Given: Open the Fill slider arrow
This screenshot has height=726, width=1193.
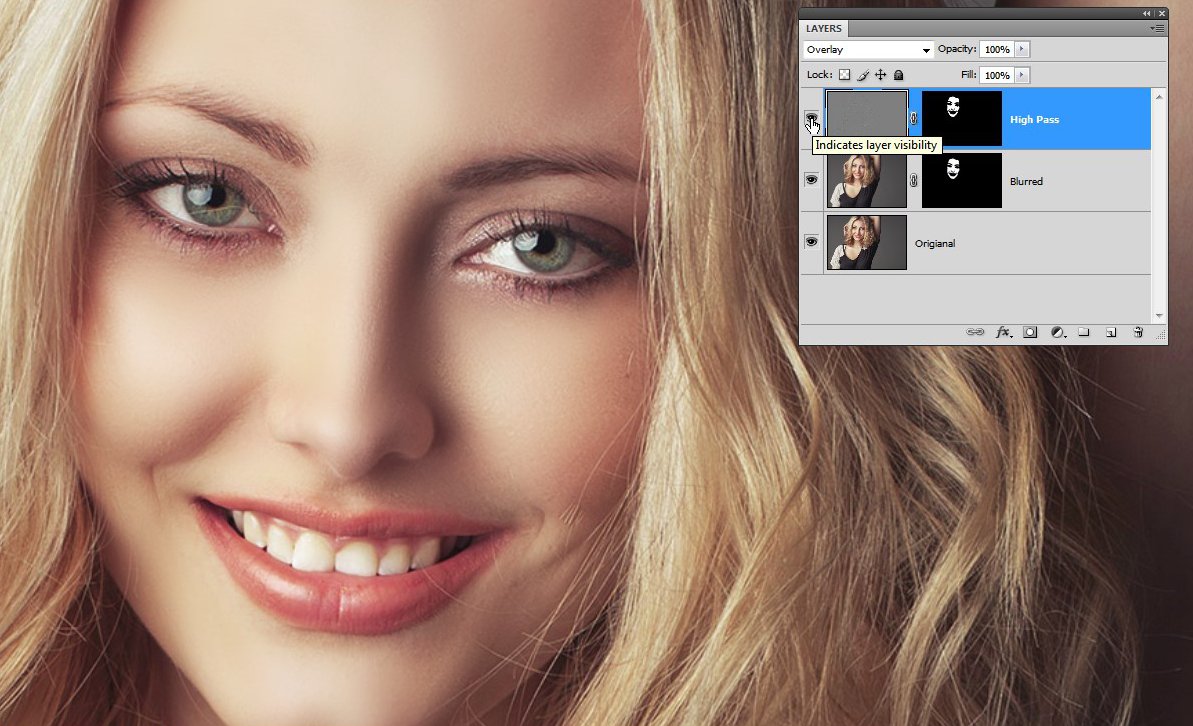Looking at the screenshot, I should [1022, 75].
